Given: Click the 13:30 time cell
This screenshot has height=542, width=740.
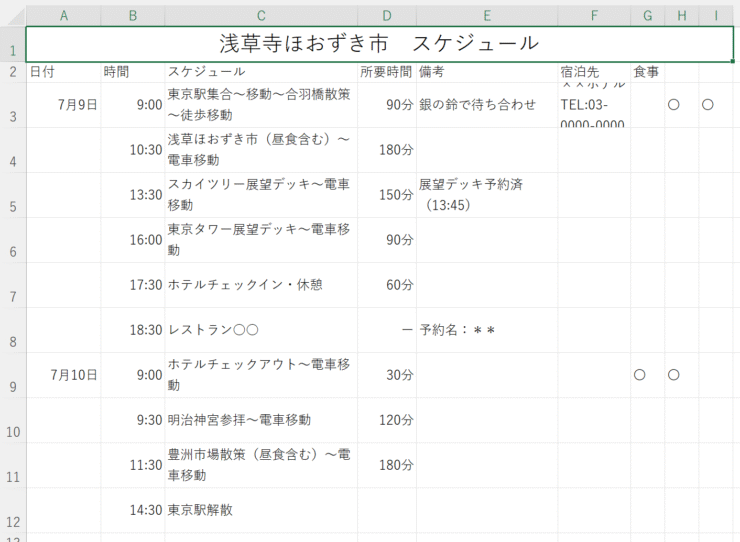Looking at the screenshot, I should pos(133,195).
